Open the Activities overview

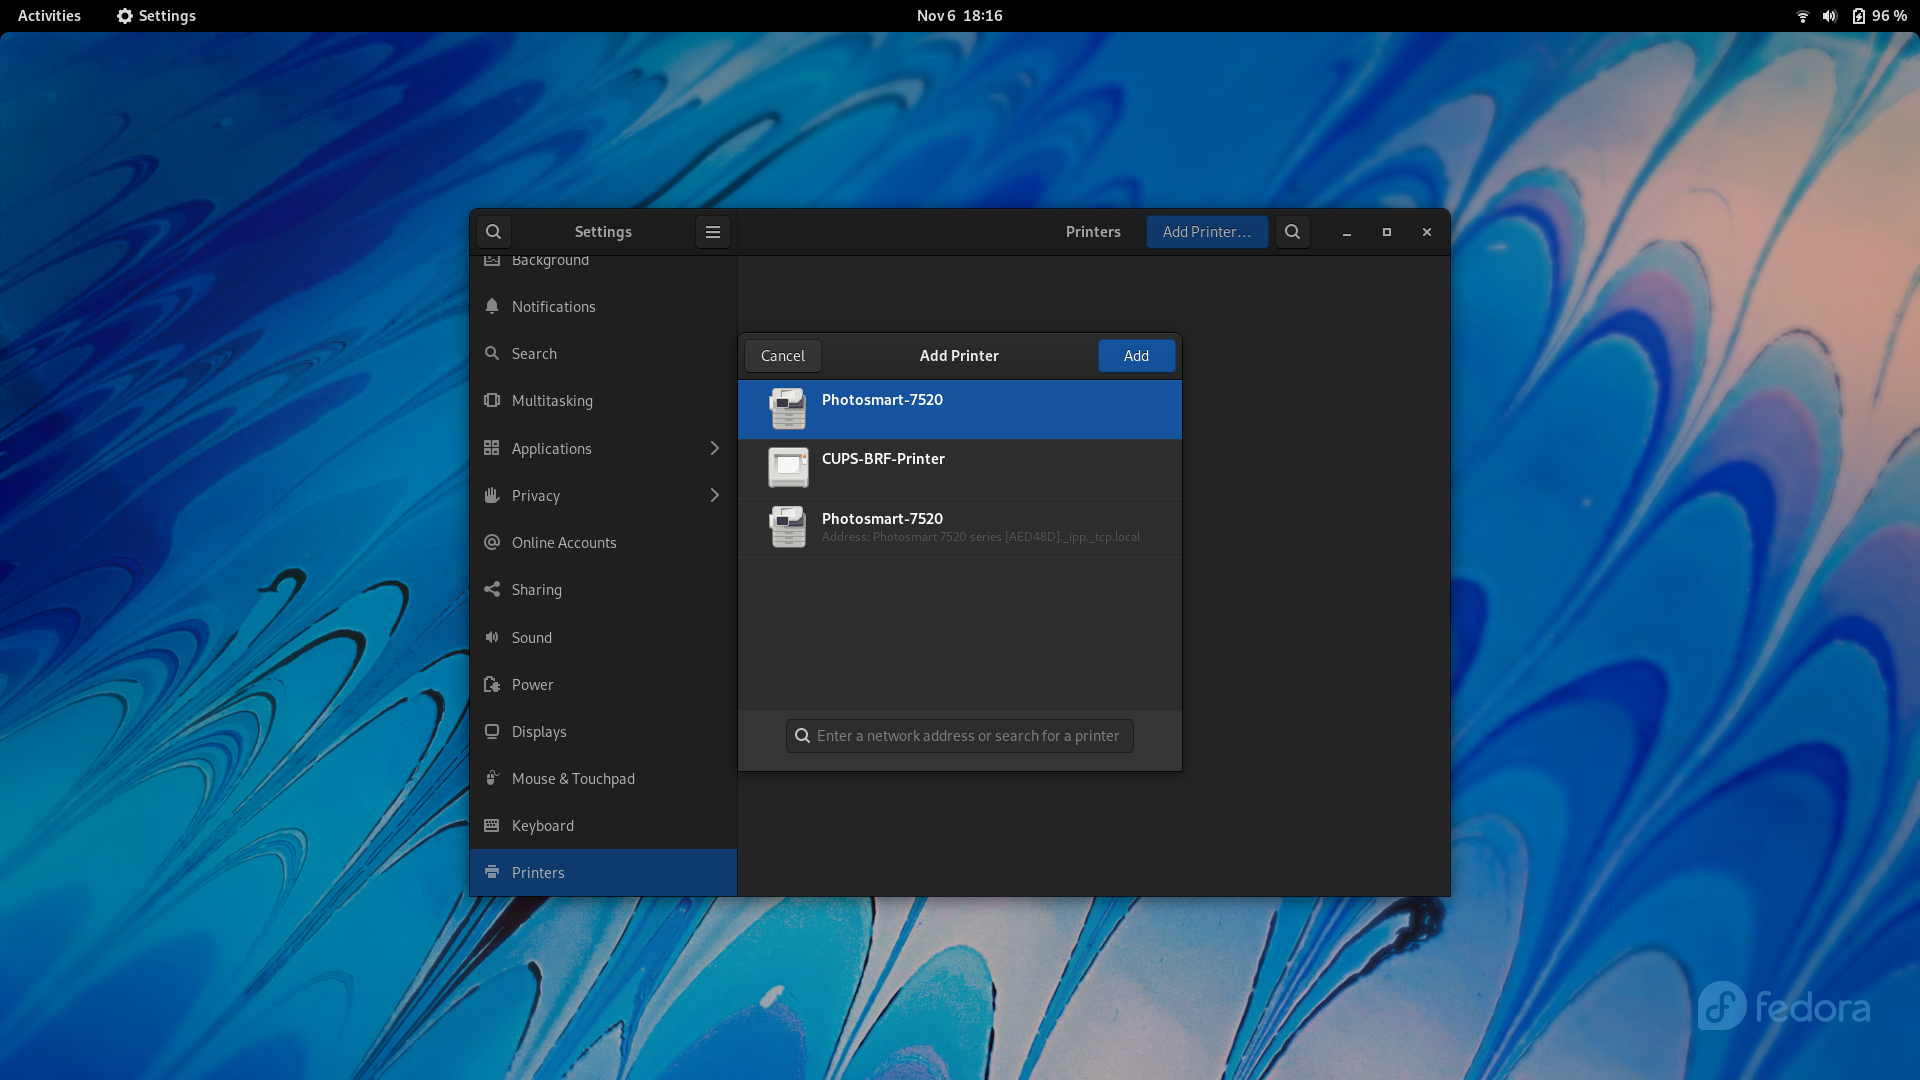[x=49, y=16]
